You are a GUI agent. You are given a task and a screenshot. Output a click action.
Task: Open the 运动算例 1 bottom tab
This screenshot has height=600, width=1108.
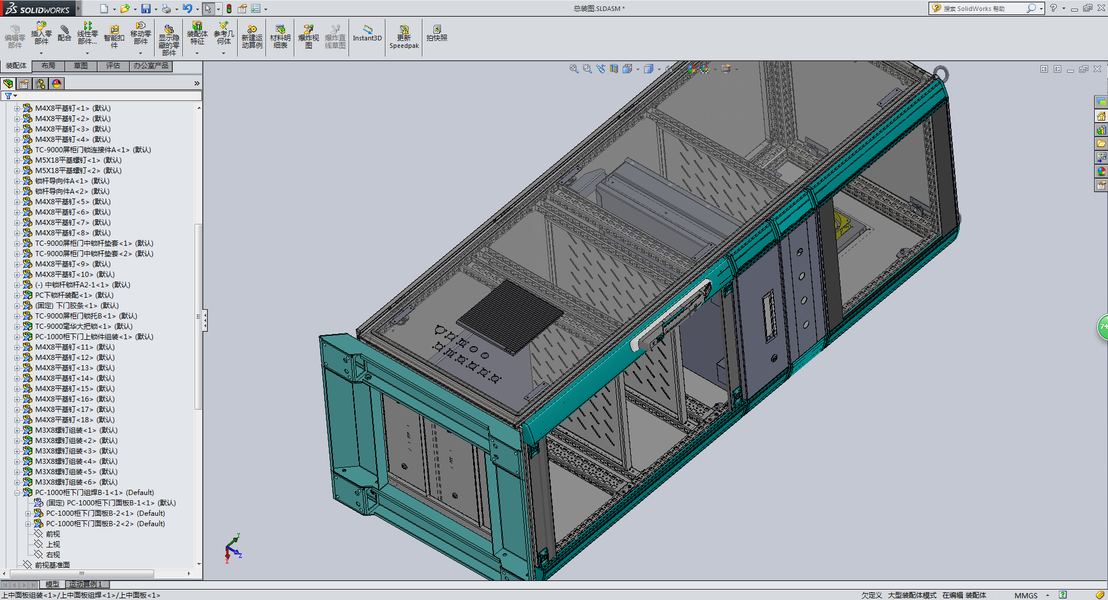coord(87,584)
